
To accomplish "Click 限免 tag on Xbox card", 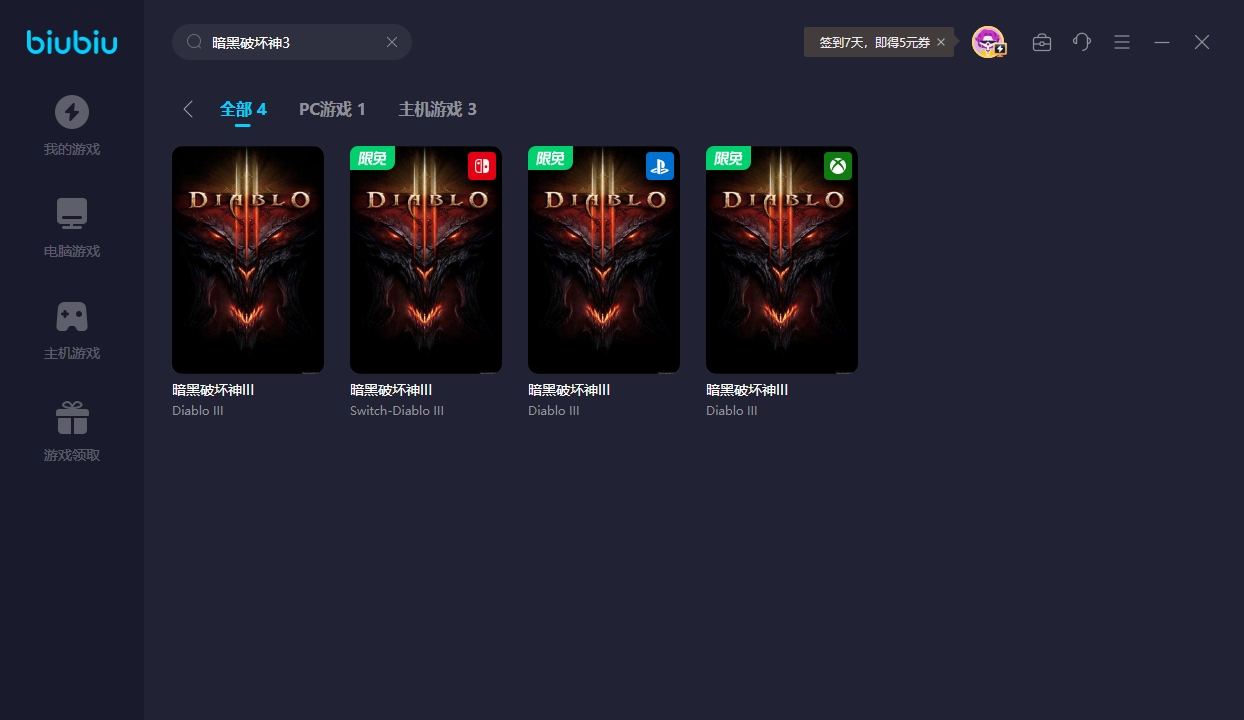I will tap(728, 158).
